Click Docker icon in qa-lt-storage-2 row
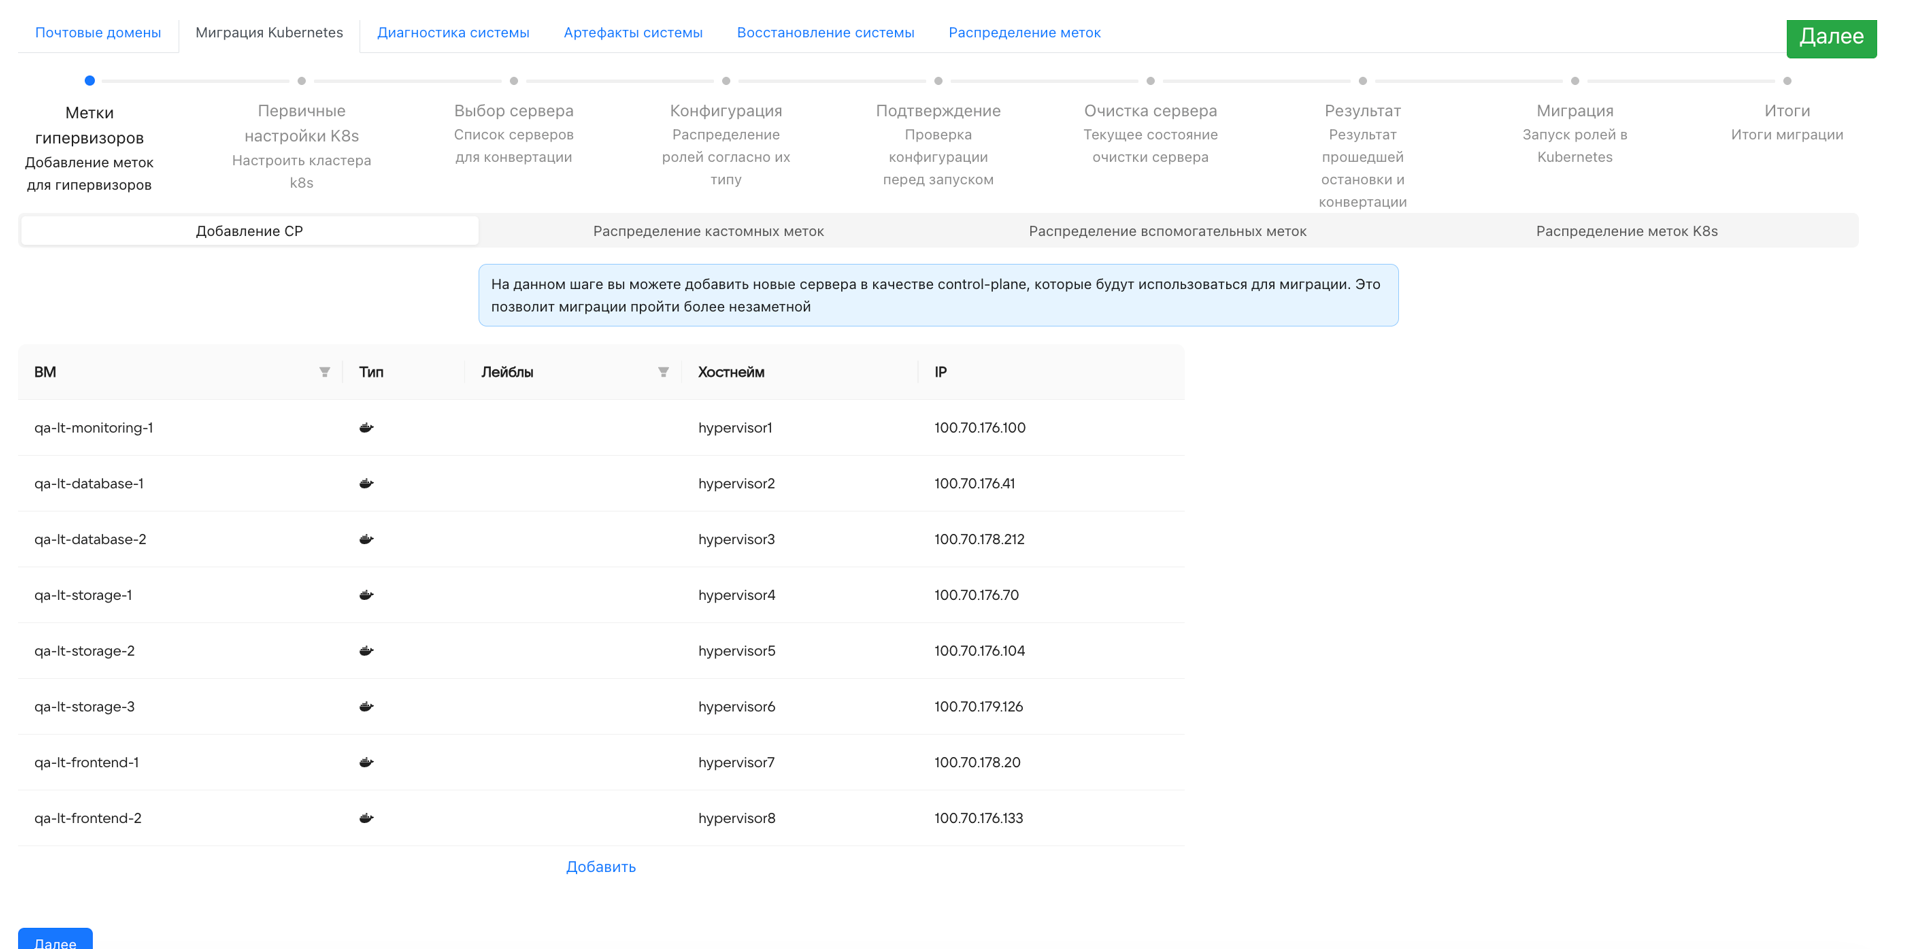Screen dimensions: 1907x949 point(366,651)
